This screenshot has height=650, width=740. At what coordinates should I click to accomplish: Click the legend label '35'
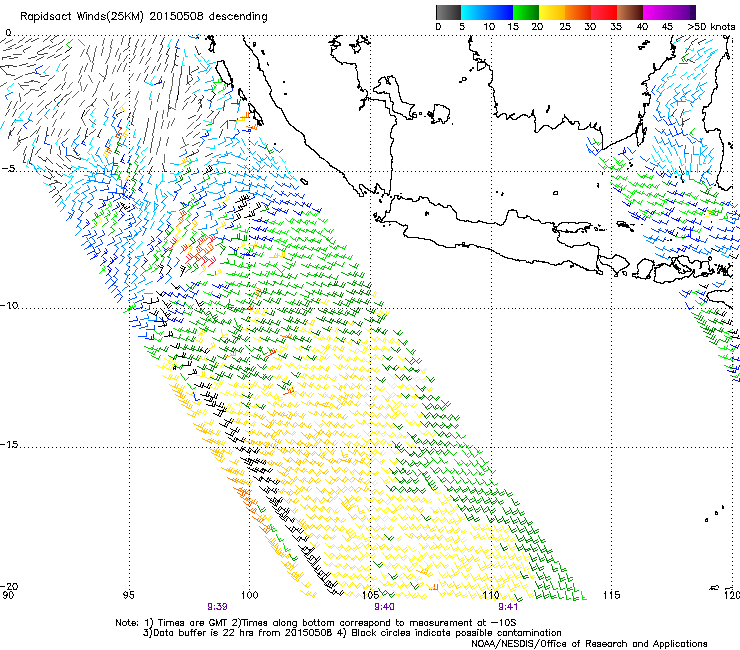[x=616, y=27]
